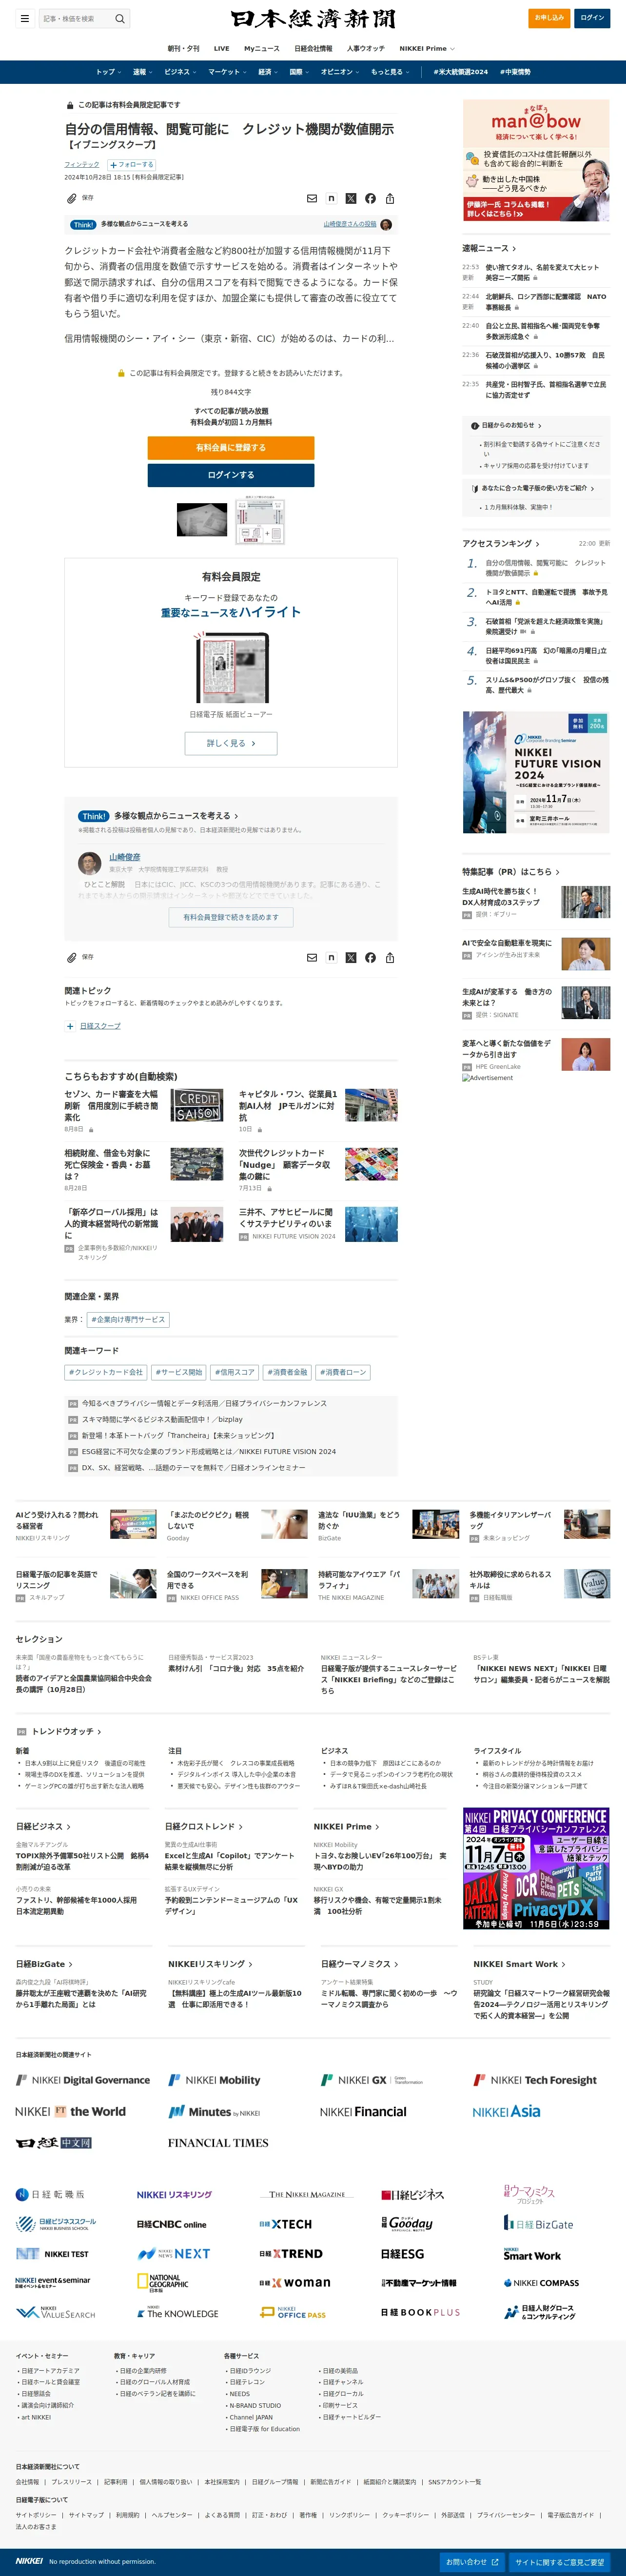Click the top Facebook share icon
The width and height of the screenshot is (626, 2576).
(370, 198)
